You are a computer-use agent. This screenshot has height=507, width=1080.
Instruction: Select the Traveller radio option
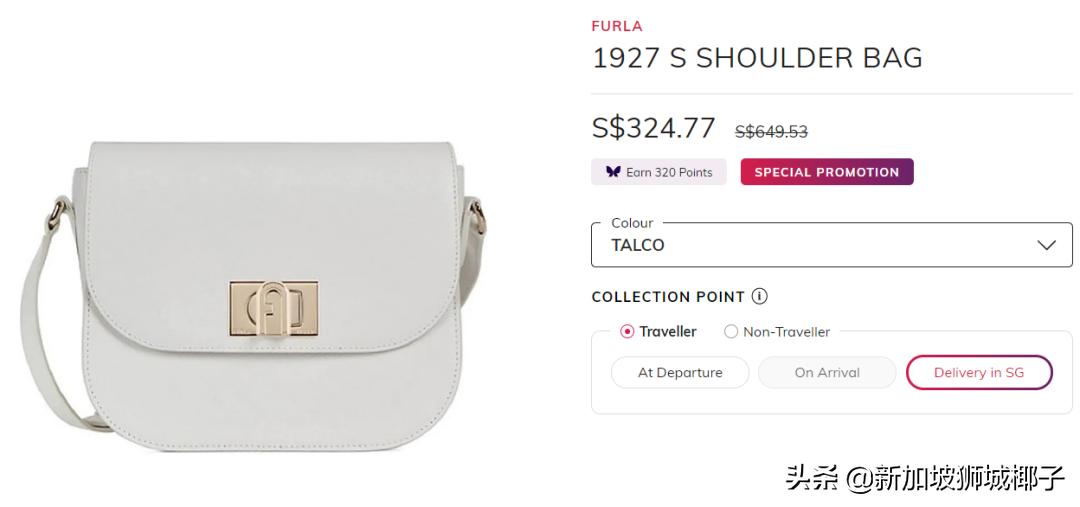pos(627,332)
